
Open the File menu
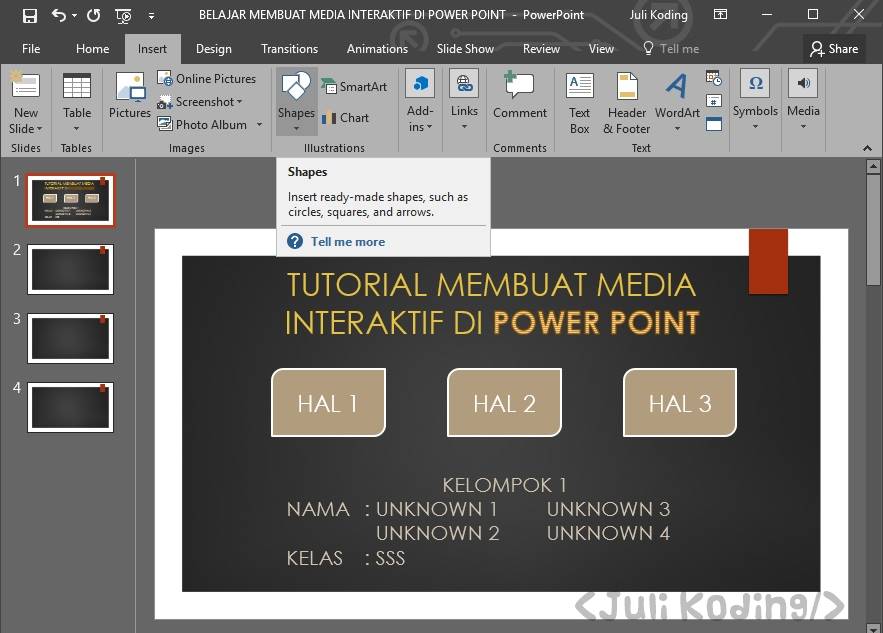point(31,49)
